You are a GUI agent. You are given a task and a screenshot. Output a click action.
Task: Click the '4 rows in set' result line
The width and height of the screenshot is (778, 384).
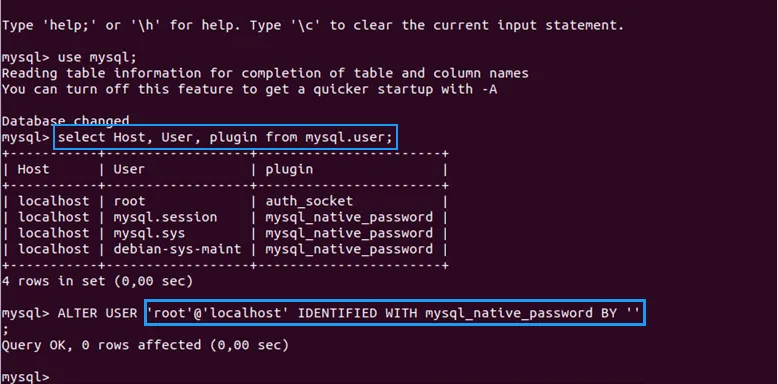(x=97, y=281)
